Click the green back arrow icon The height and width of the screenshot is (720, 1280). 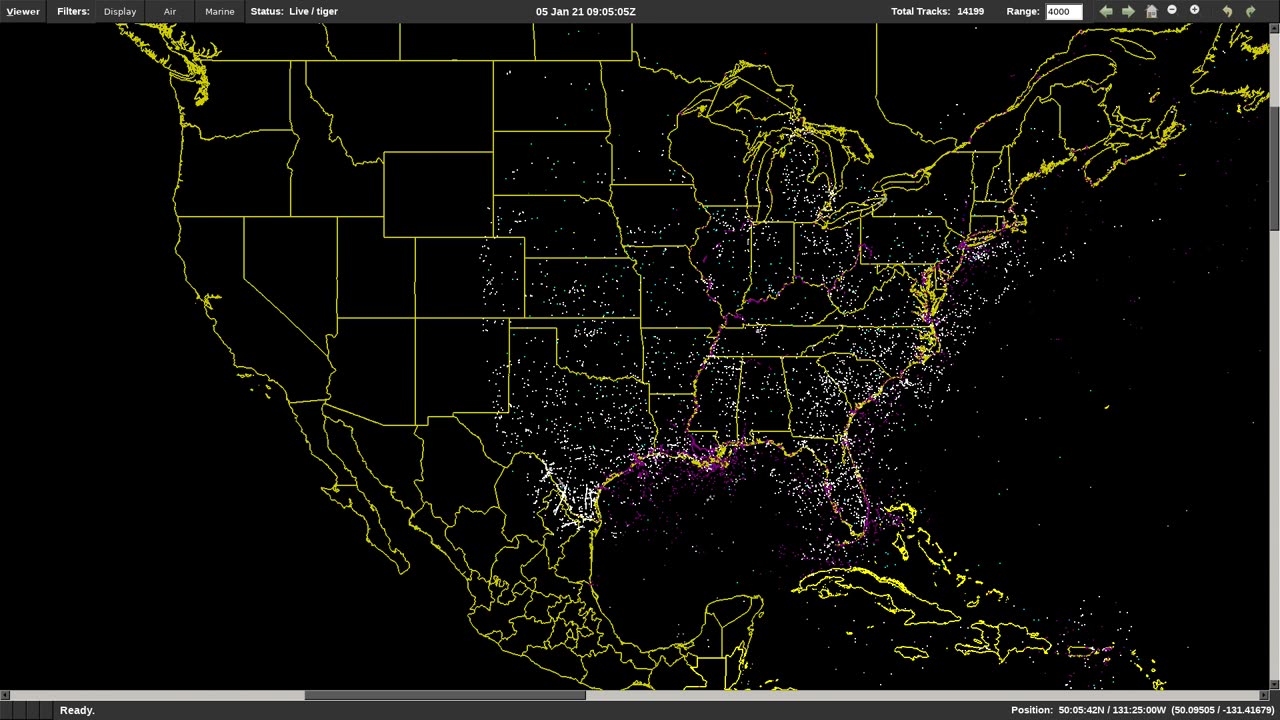pyautogui.click(x=1105, y=11)
